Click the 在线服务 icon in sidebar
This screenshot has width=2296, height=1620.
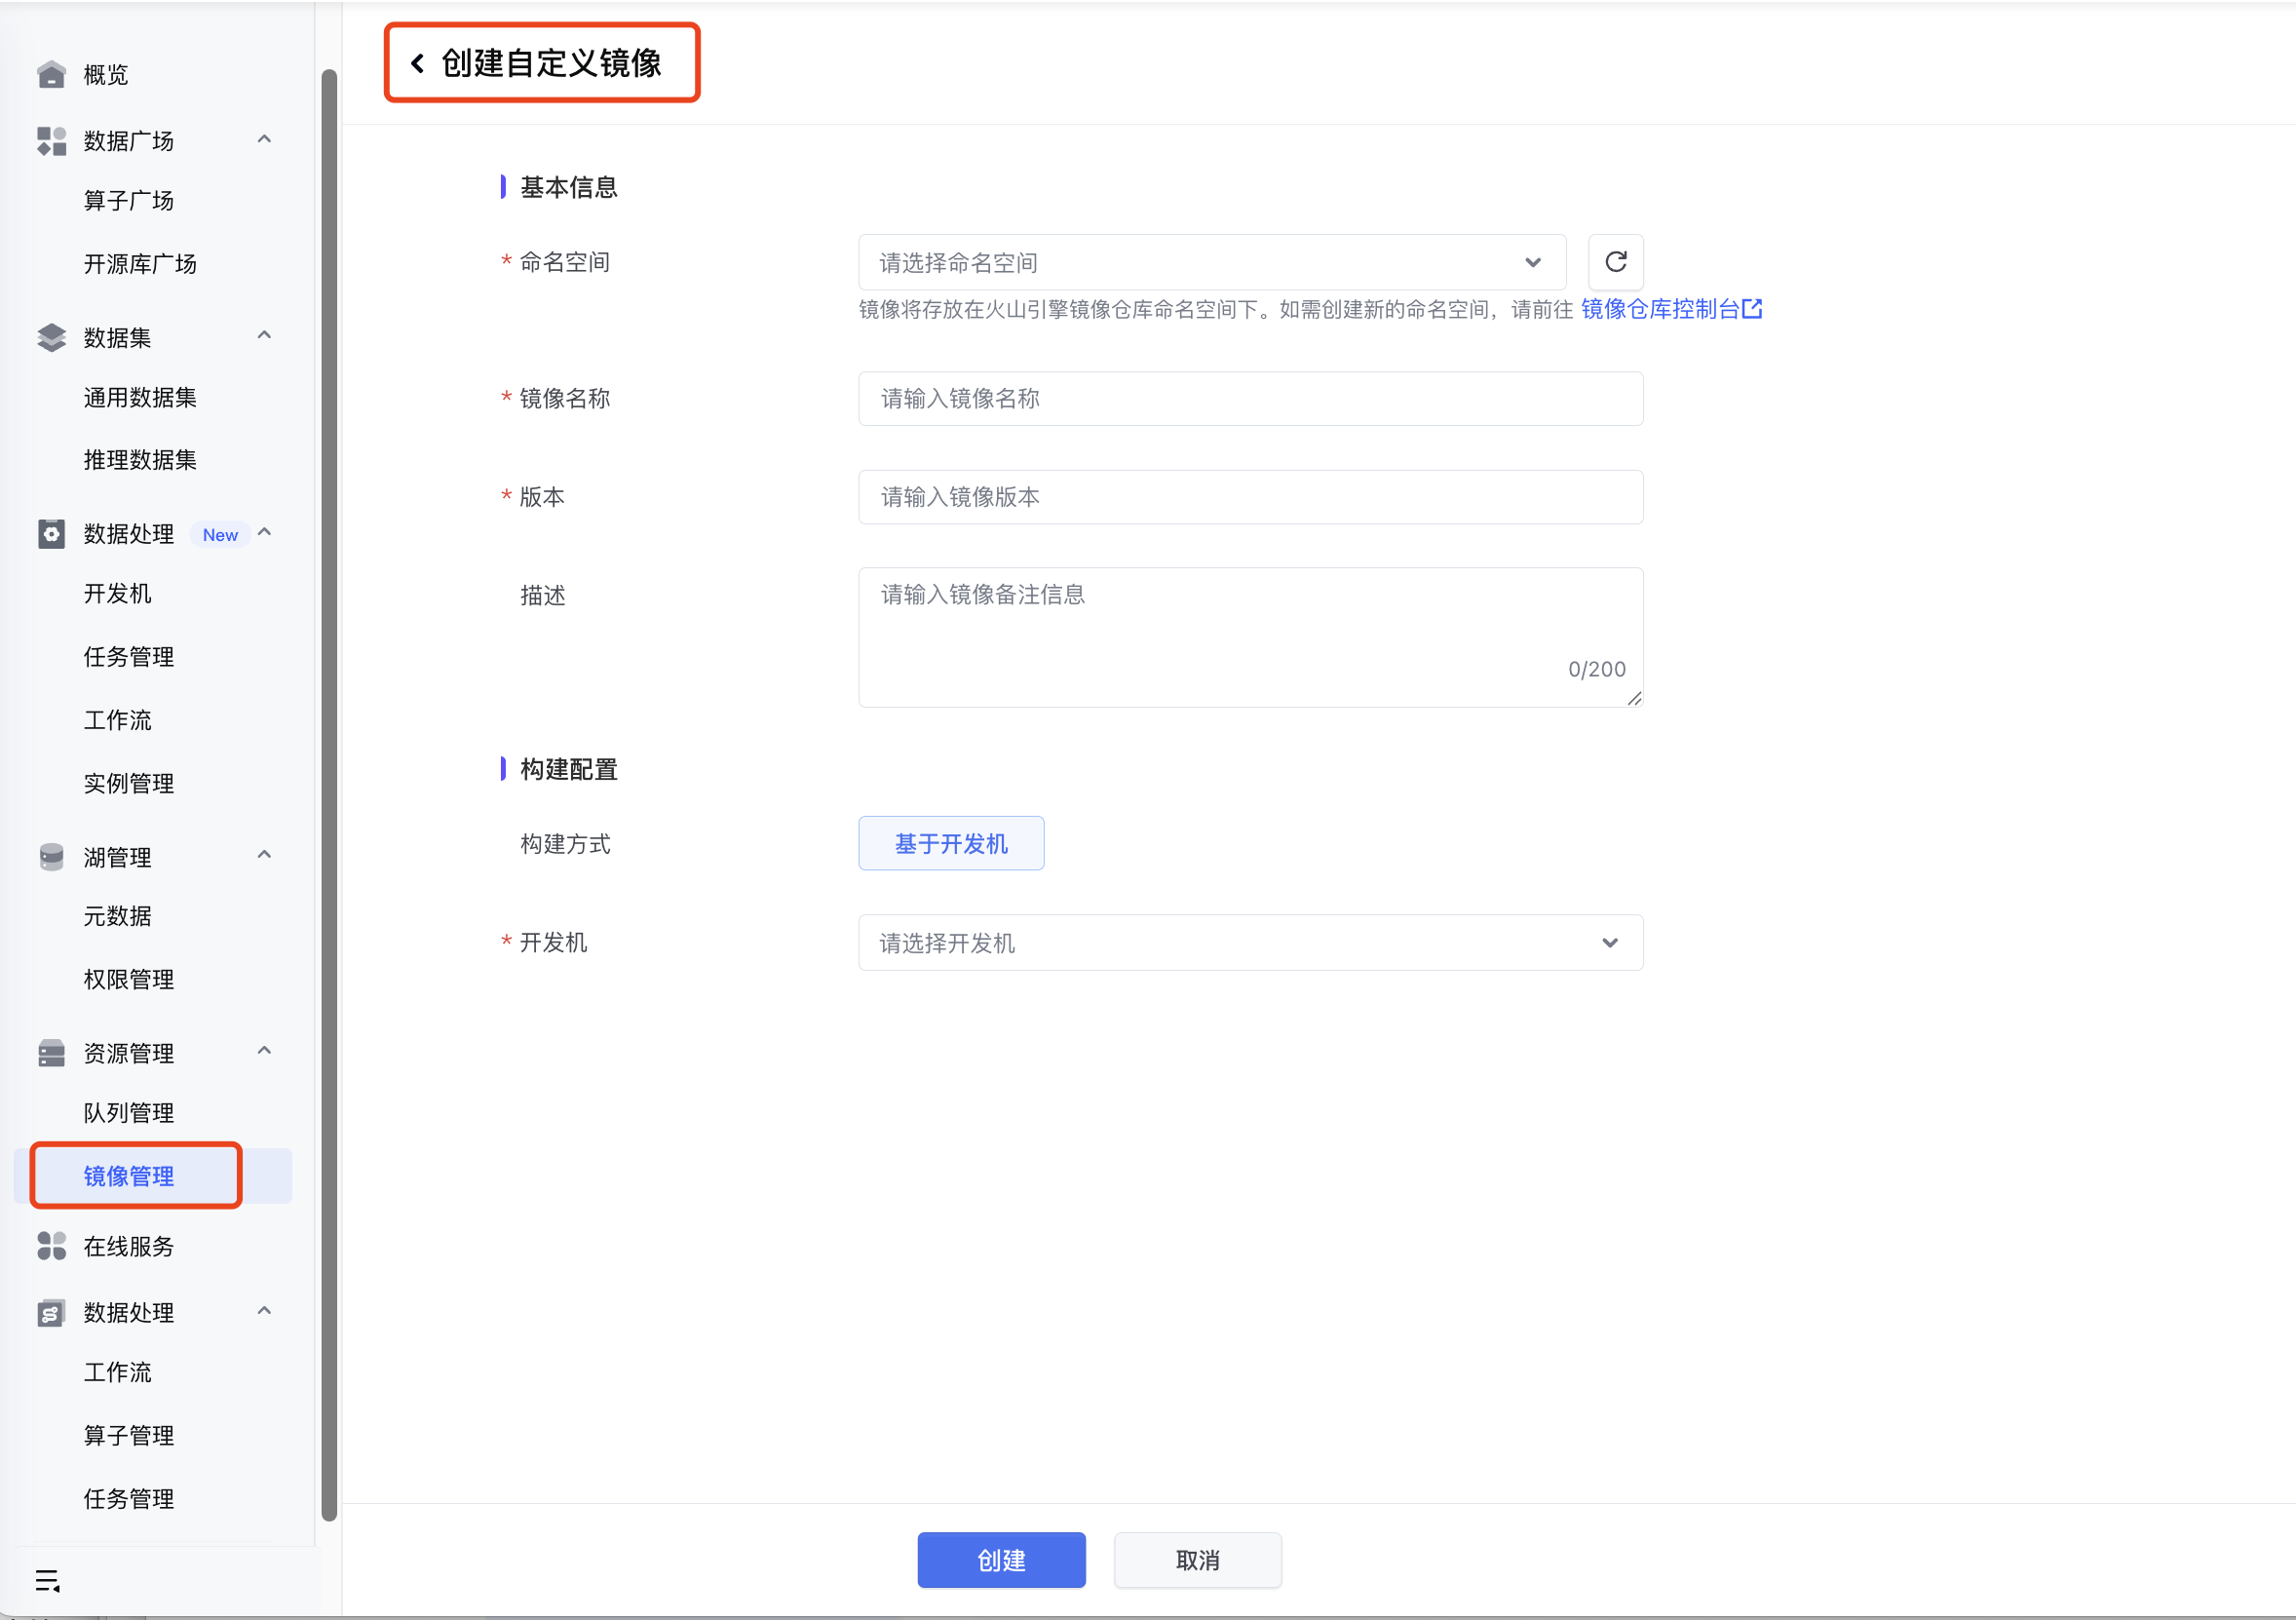[x=51, y=1246]
